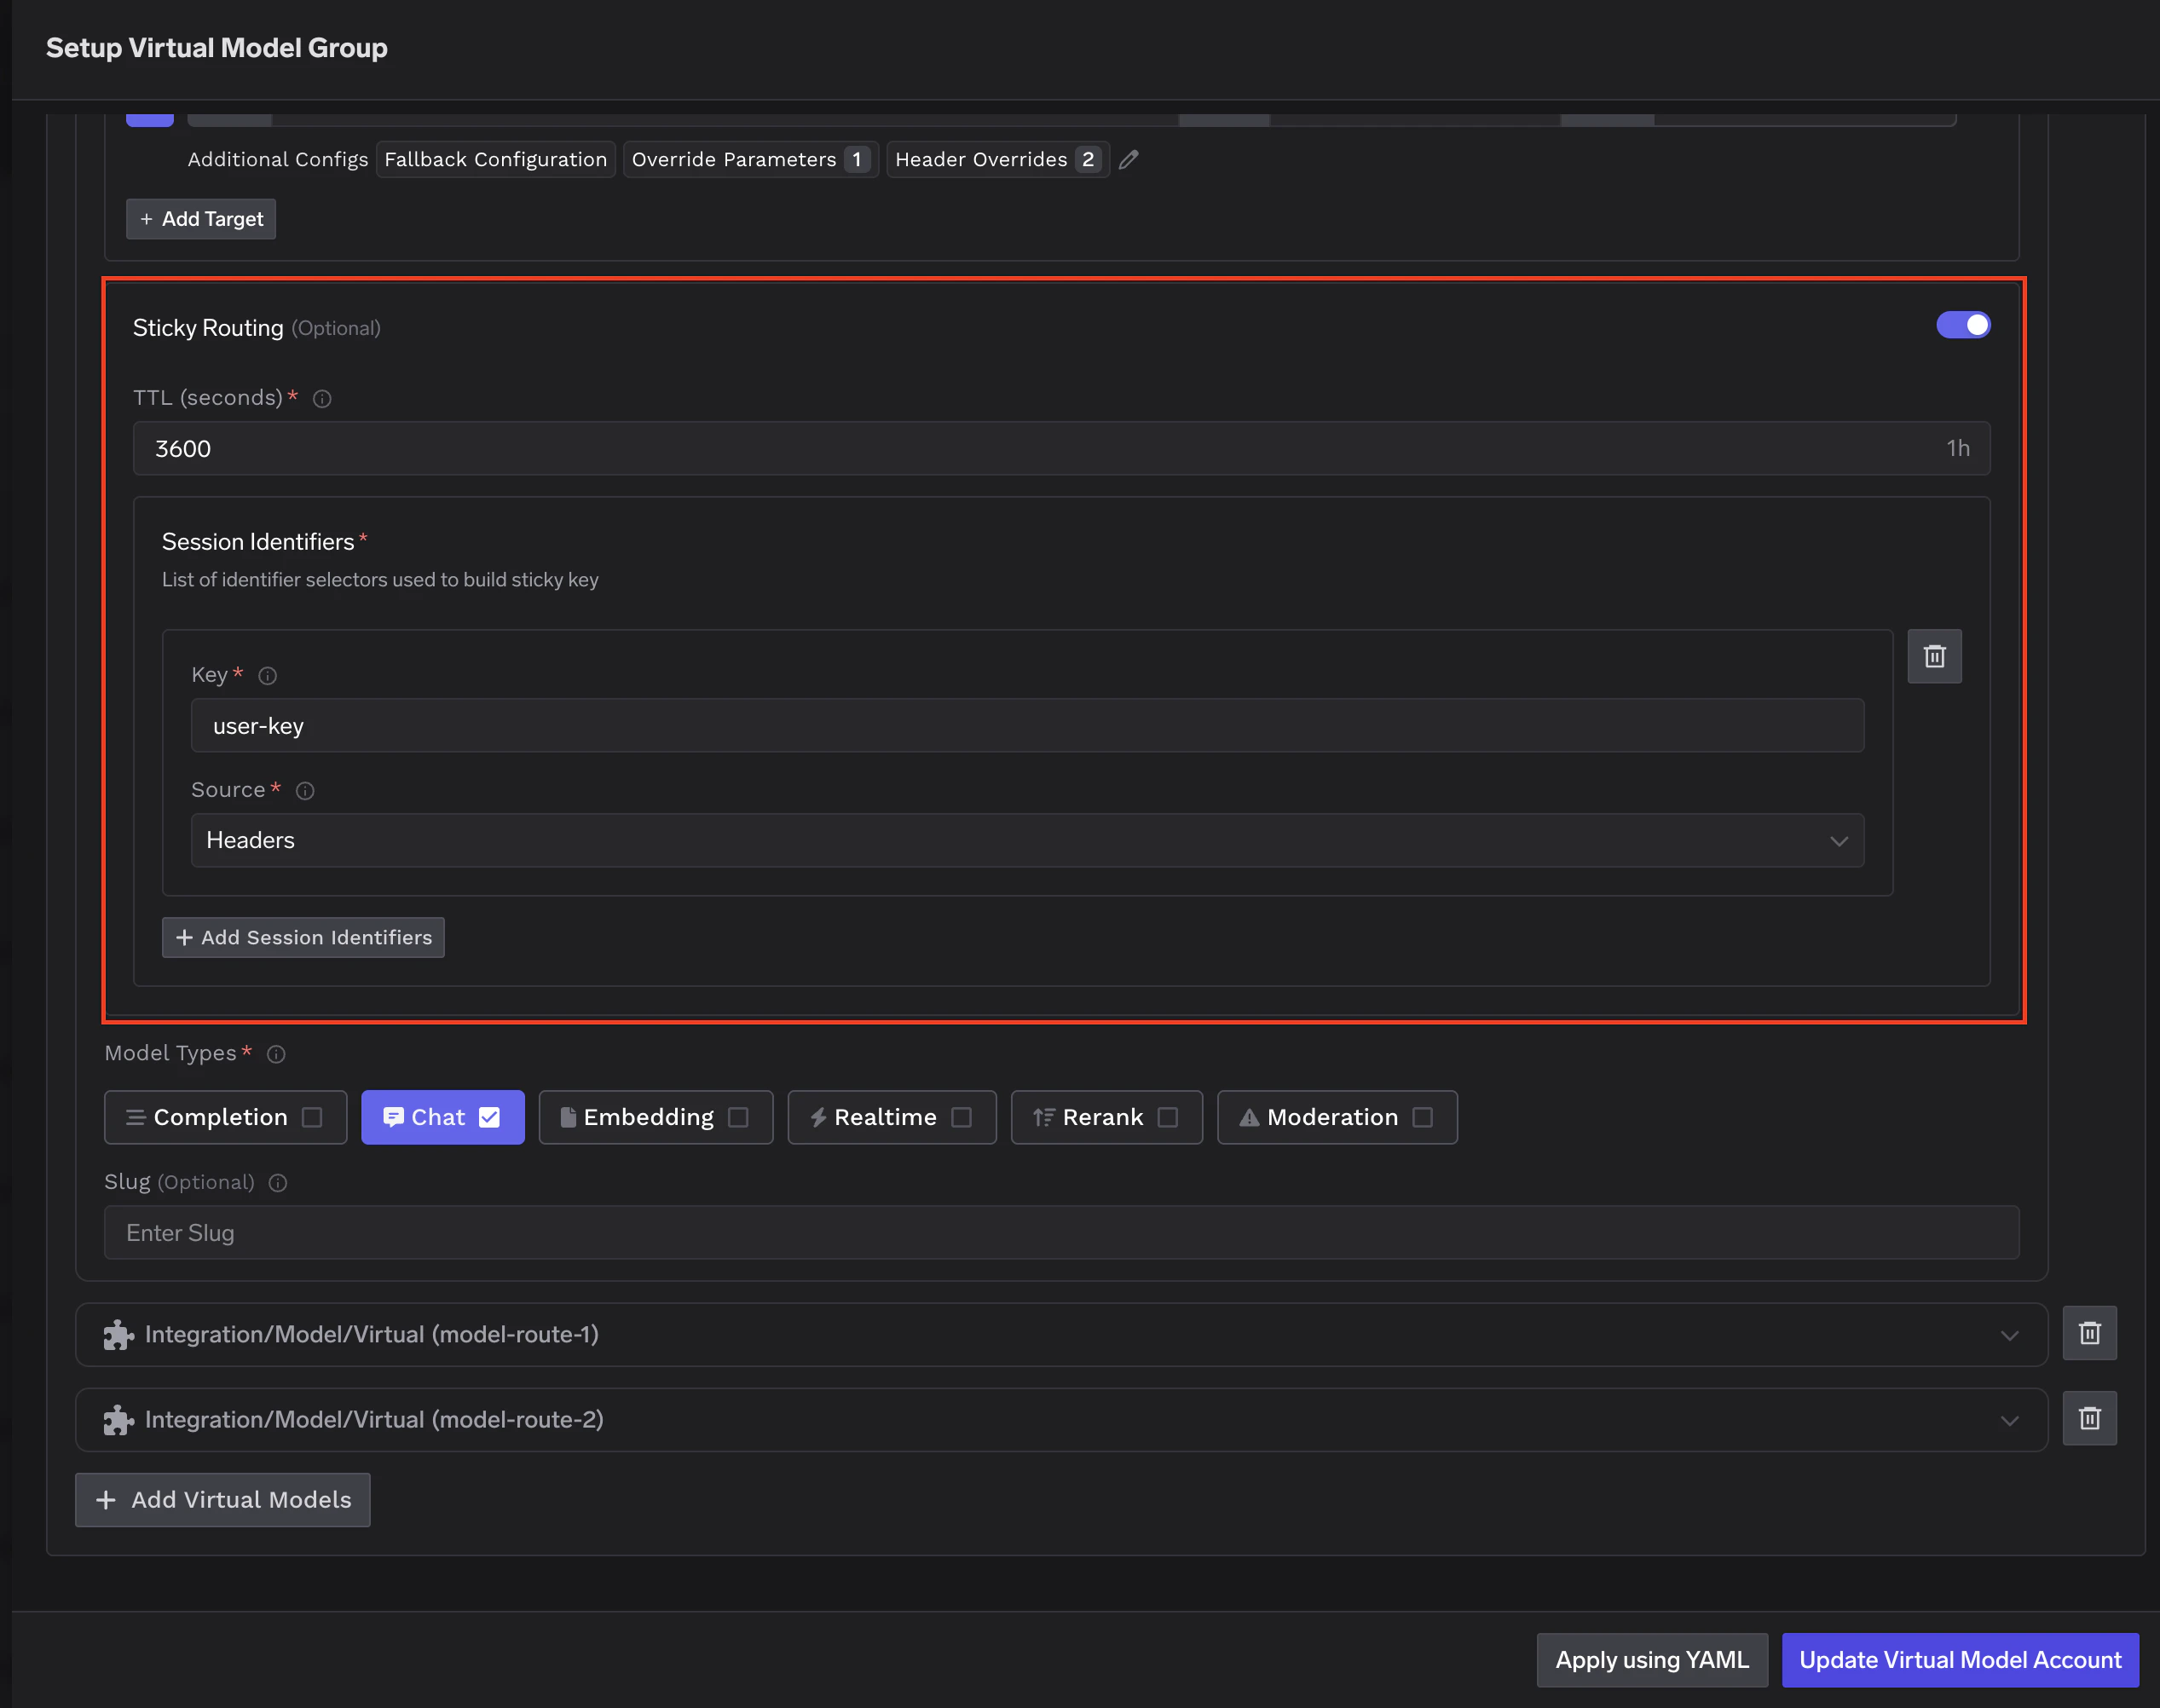The image size is (2160, 1708).
Task: Open the Fallback Configuration tag
Action: click(495, 160)
